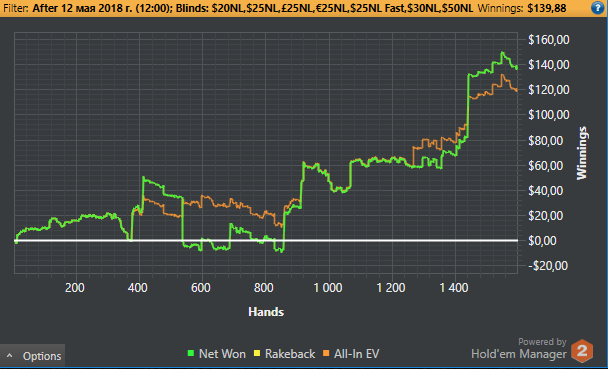
Task: Click the Filter: label in the header
Action: [x=16, y=8]
